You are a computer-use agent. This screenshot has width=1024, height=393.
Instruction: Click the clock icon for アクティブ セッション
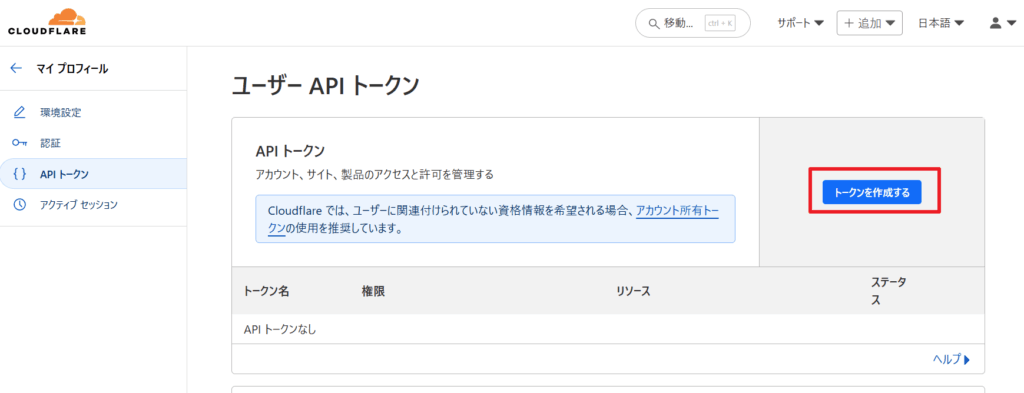(20, 204)
